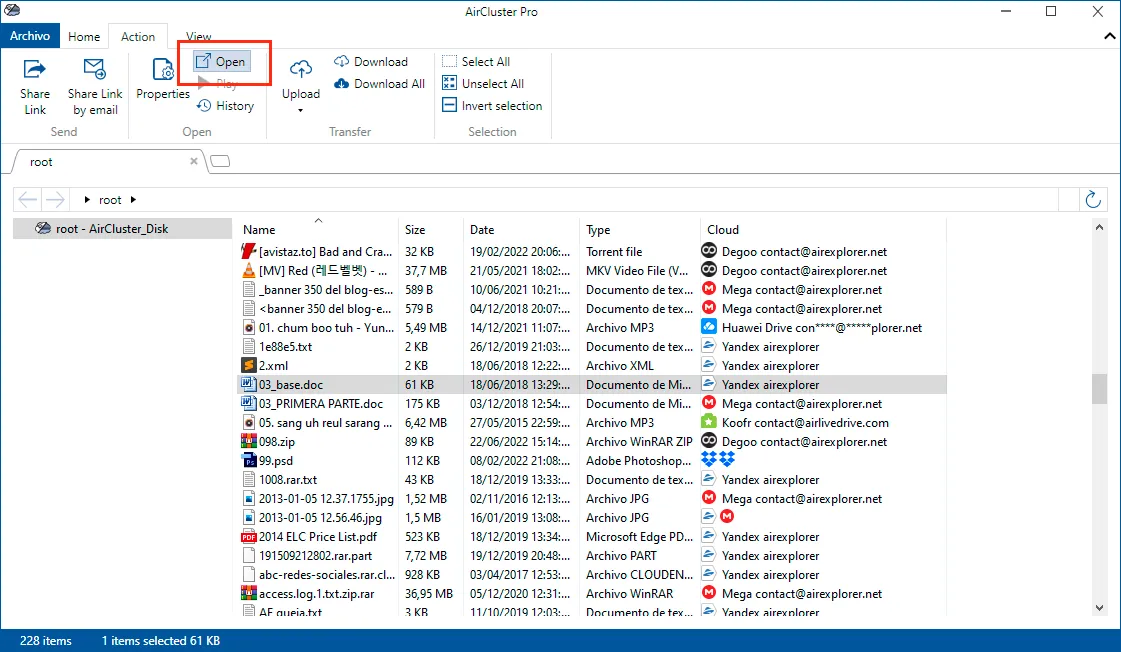The height and width of the screenshot is (652, 1121).
Task: Click the Upload cloud icon
Action: tap(300, 69)
